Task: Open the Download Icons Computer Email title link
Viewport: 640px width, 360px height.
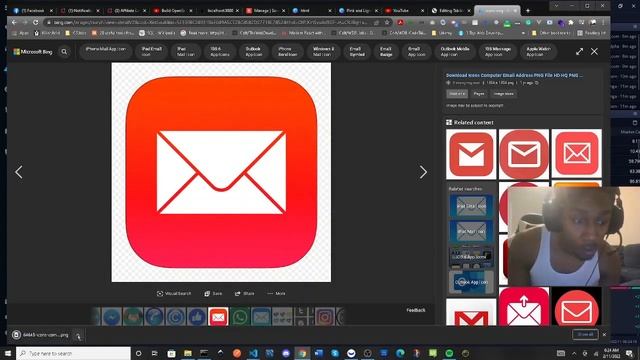Action: click(514, 75)
